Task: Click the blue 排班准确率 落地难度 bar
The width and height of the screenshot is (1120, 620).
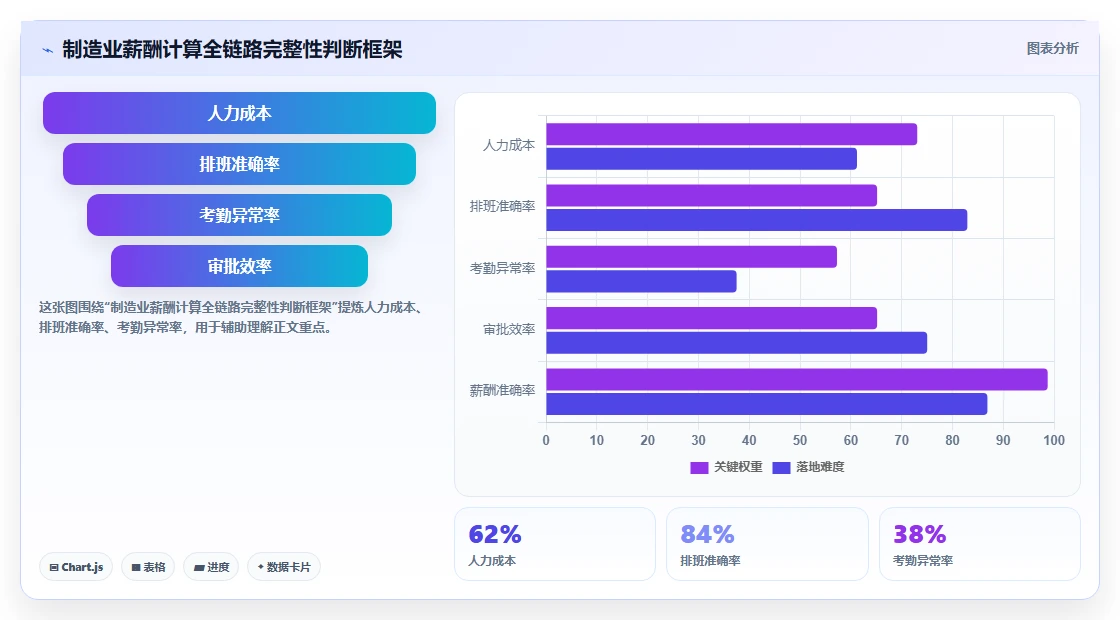Action: (x=756, y=220)
